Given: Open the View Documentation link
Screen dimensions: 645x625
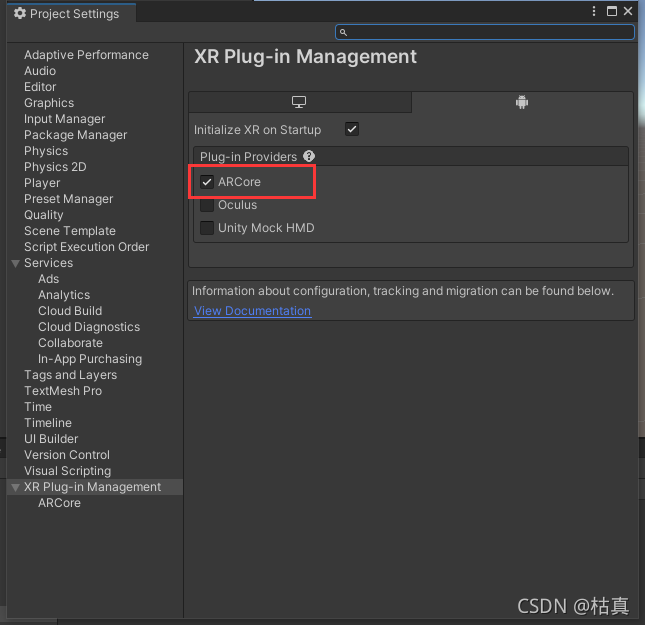Looking at the screenshot, I should [252, 311].
